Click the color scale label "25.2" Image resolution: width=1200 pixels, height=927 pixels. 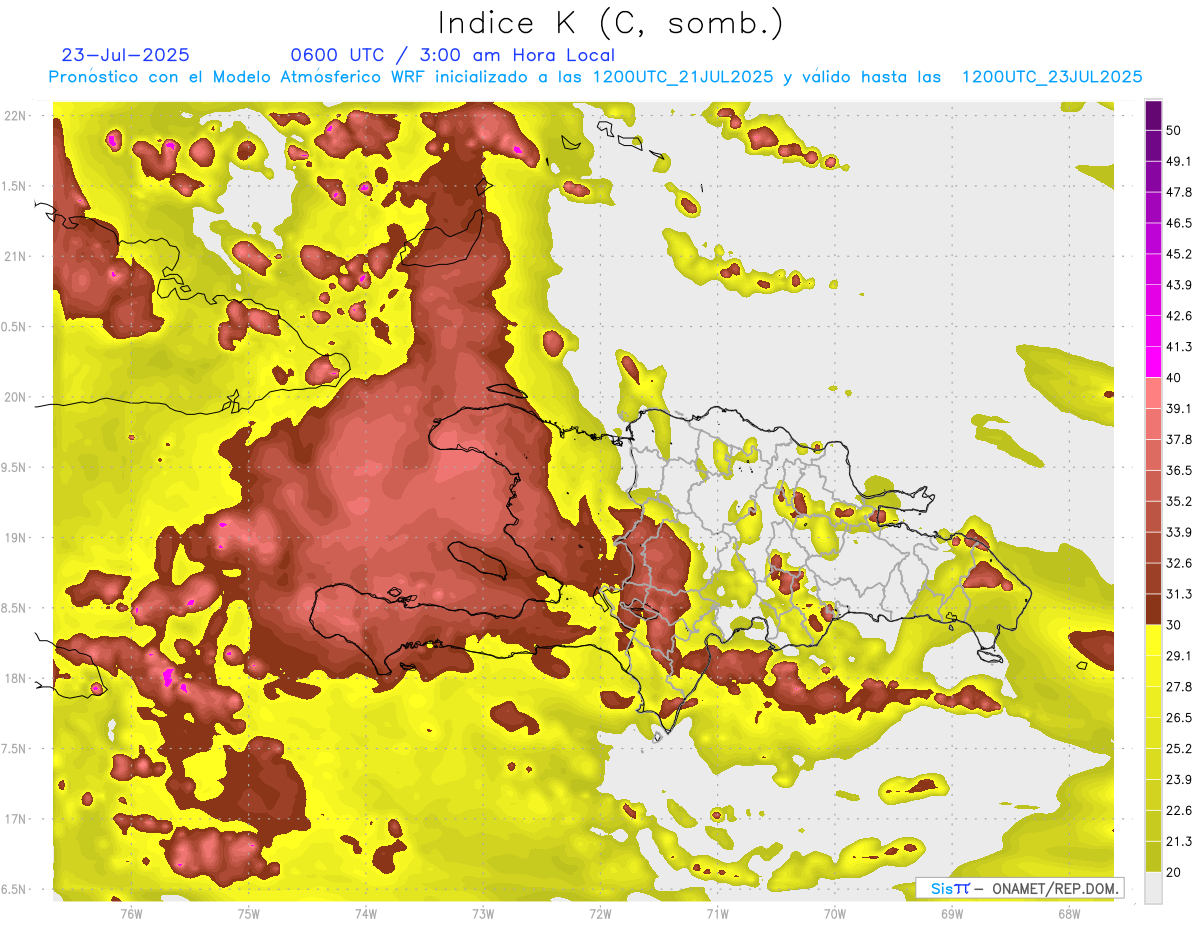(1179, 749)
